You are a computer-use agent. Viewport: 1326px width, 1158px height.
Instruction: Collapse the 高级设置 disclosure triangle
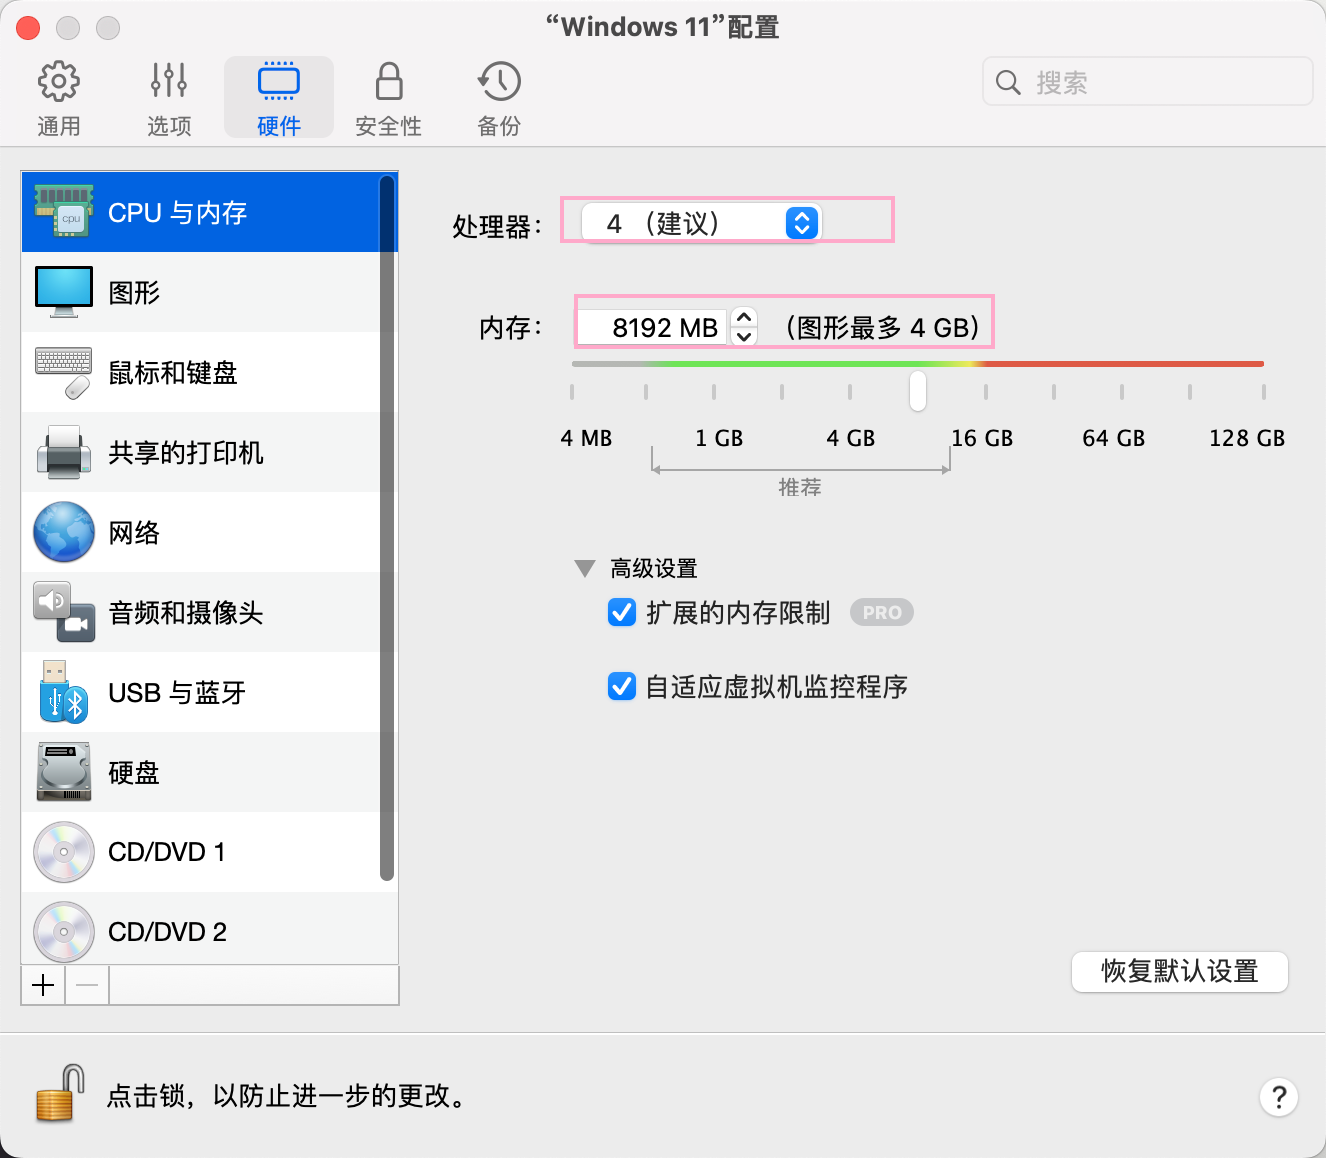pos(585,569)
